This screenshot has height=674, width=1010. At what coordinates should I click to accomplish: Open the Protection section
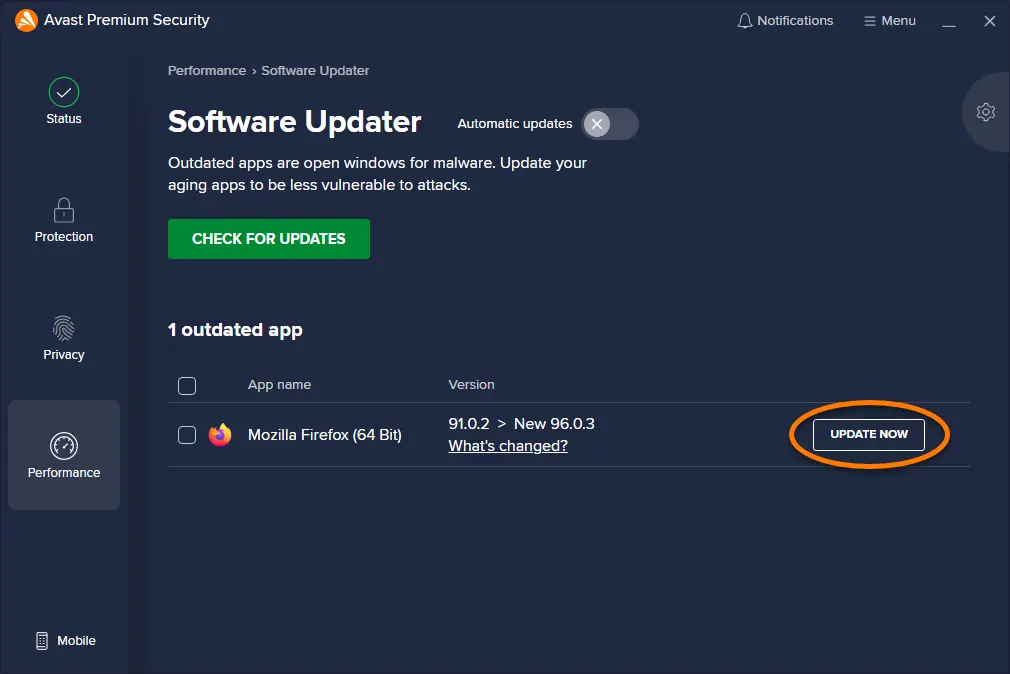pos(64,220)
